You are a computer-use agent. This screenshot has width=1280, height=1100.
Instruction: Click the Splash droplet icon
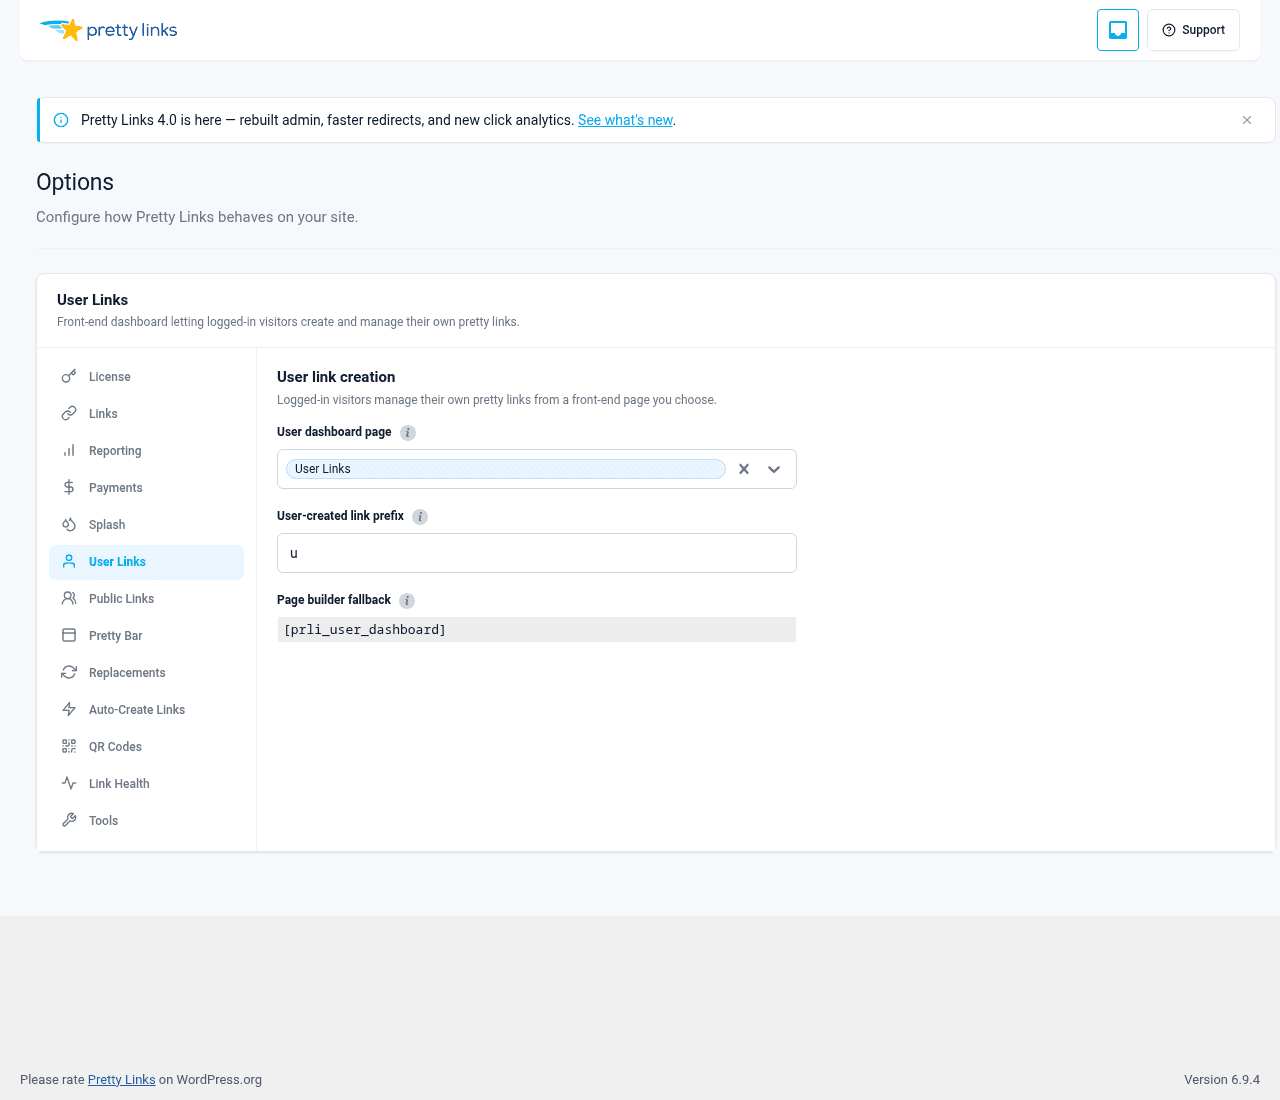pos(69,525)
